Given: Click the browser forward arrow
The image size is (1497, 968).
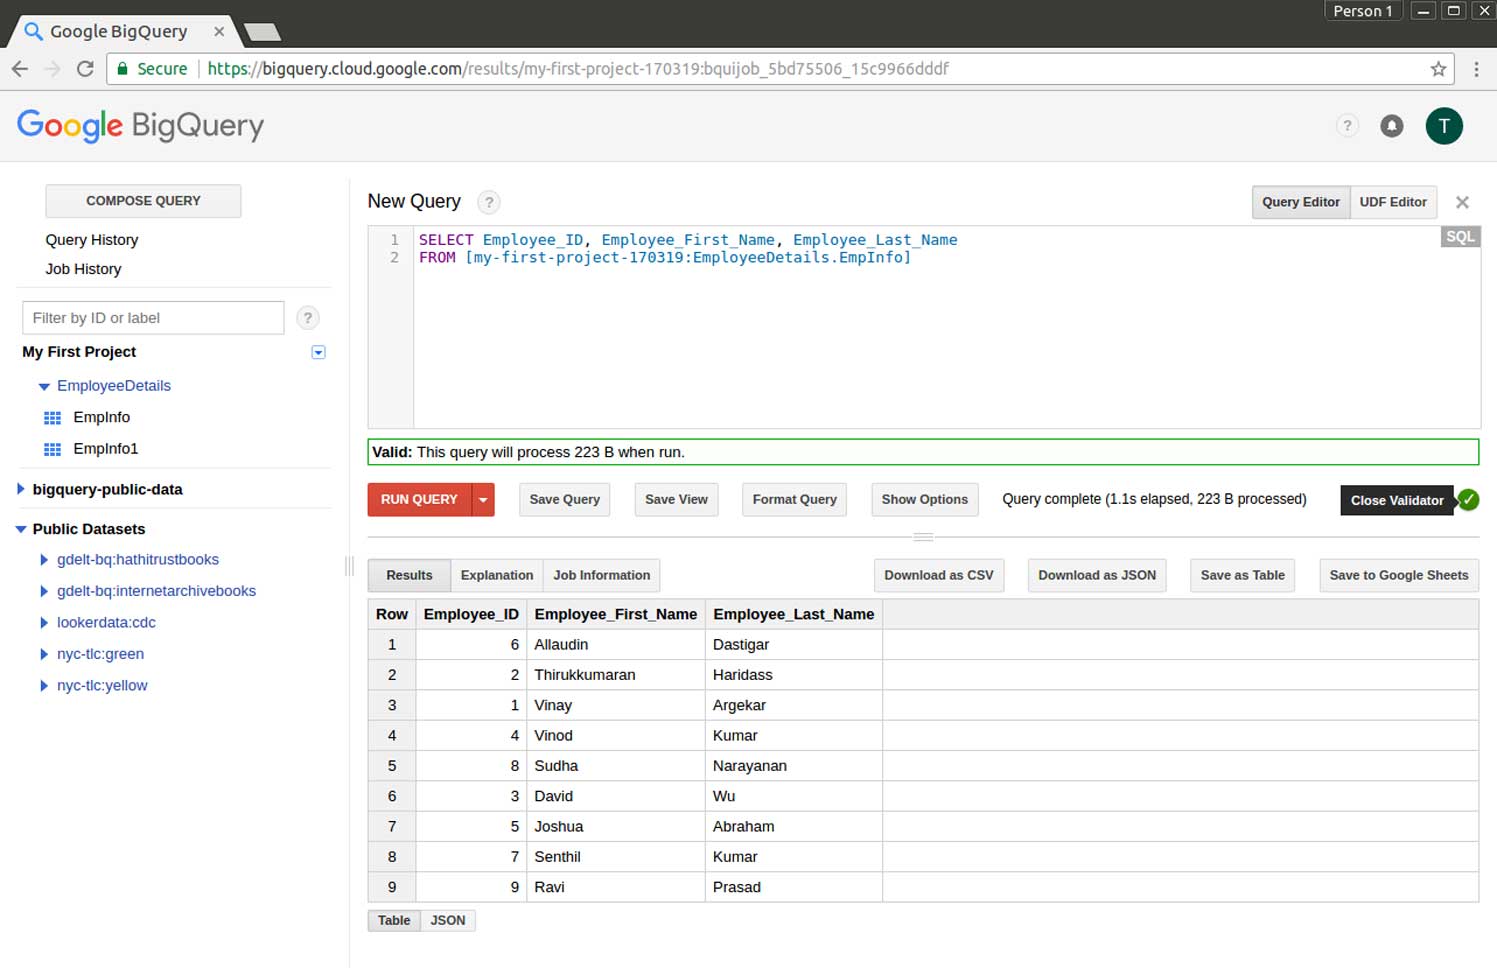Looking at the screenshot, I should [x=52, y=69].
